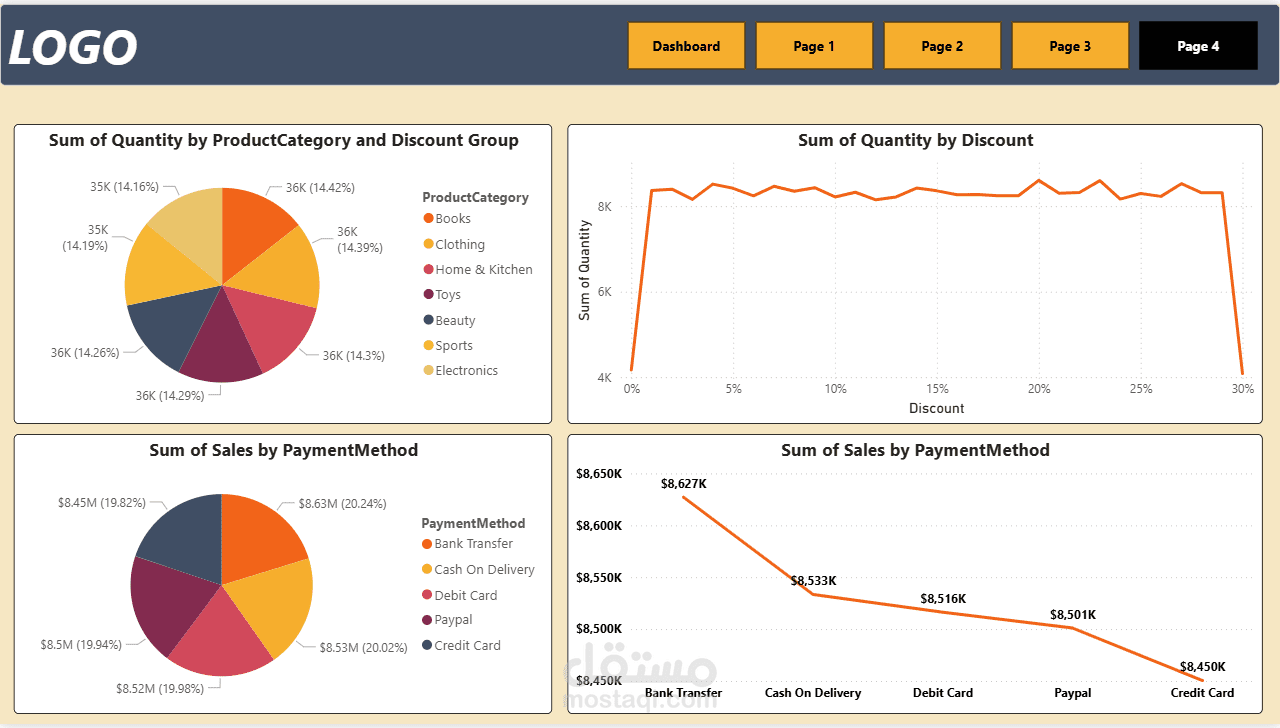Click the 20% tick on Discount axis

click(1039, 389)
